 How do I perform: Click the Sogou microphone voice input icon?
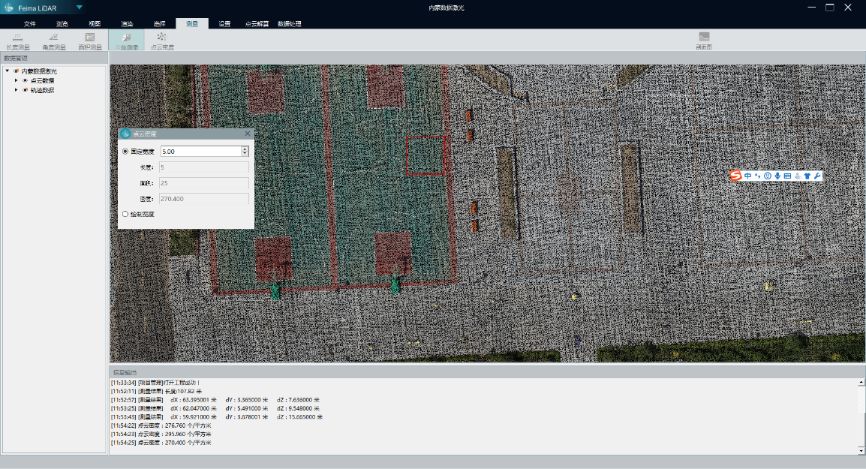777,176
